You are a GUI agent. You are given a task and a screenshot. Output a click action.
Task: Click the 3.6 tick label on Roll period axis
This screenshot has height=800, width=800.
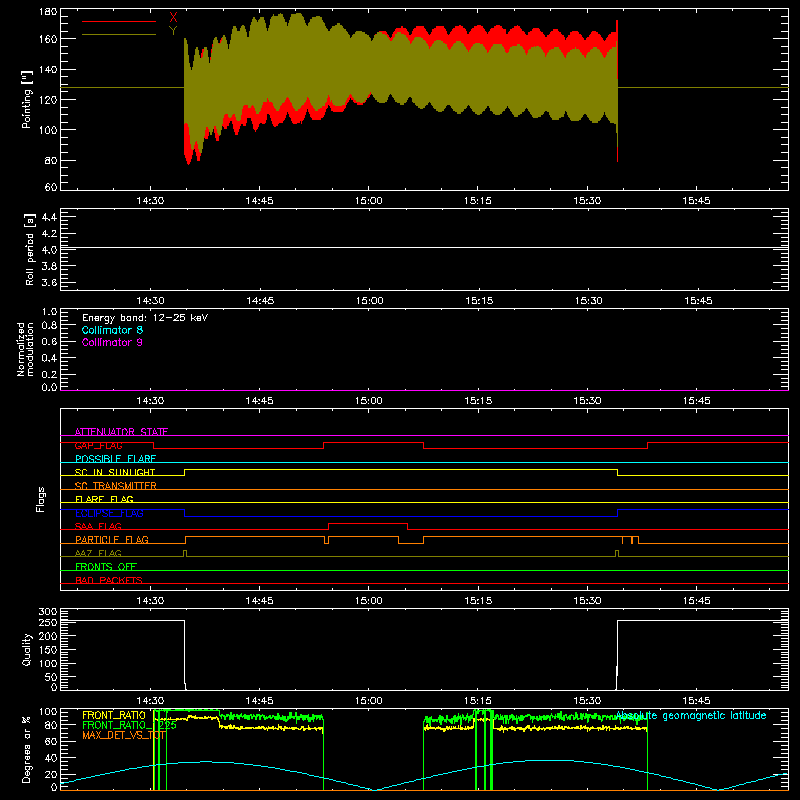pyautogui.click(x=49, y=283)
